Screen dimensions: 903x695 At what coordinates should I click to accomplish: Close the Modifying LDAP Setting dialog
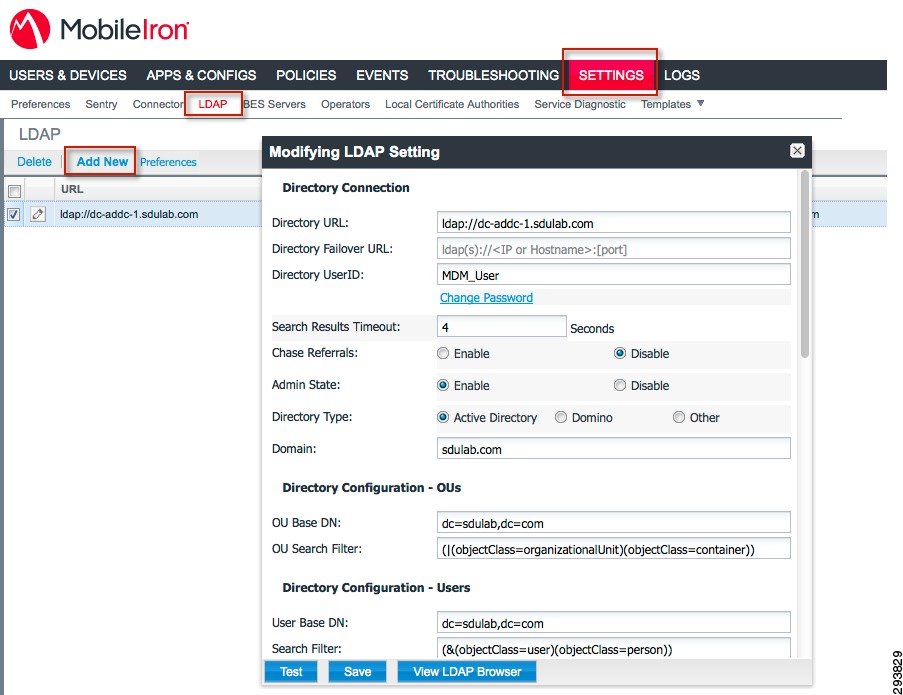pos(797,151)
